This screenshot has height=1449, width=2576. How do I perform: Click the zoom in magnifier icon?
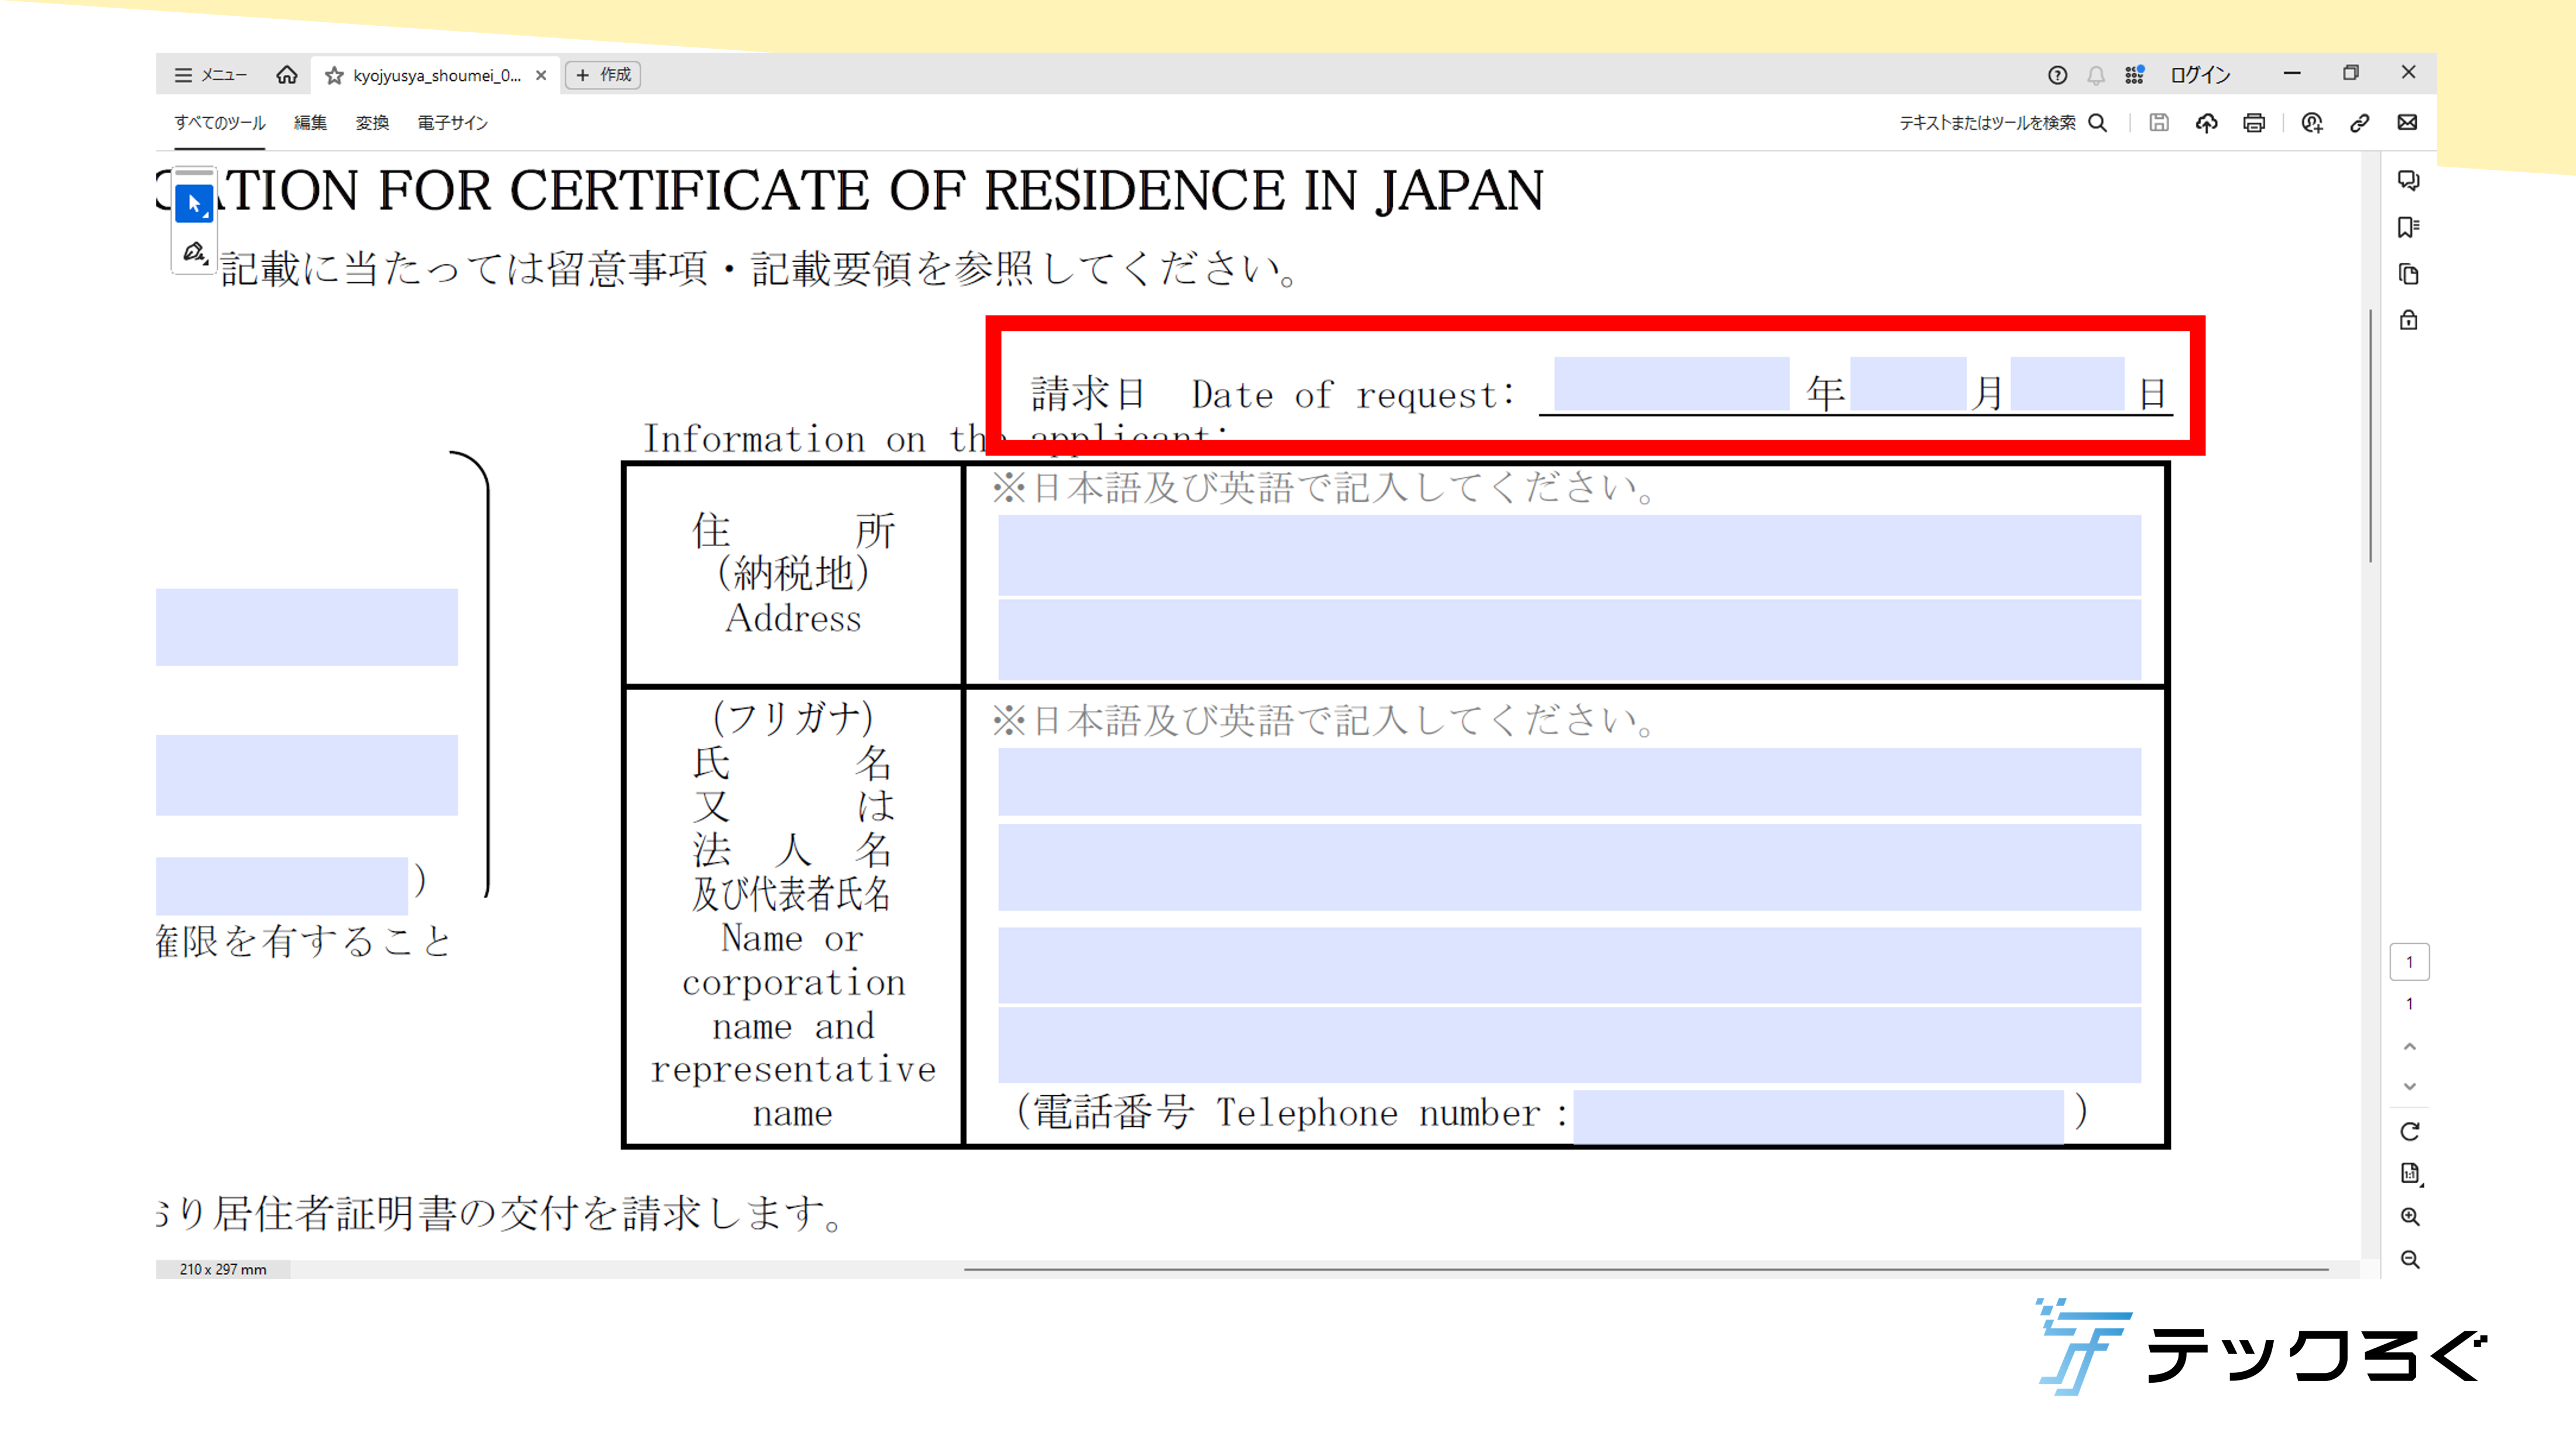[x=2410, y=1217]
